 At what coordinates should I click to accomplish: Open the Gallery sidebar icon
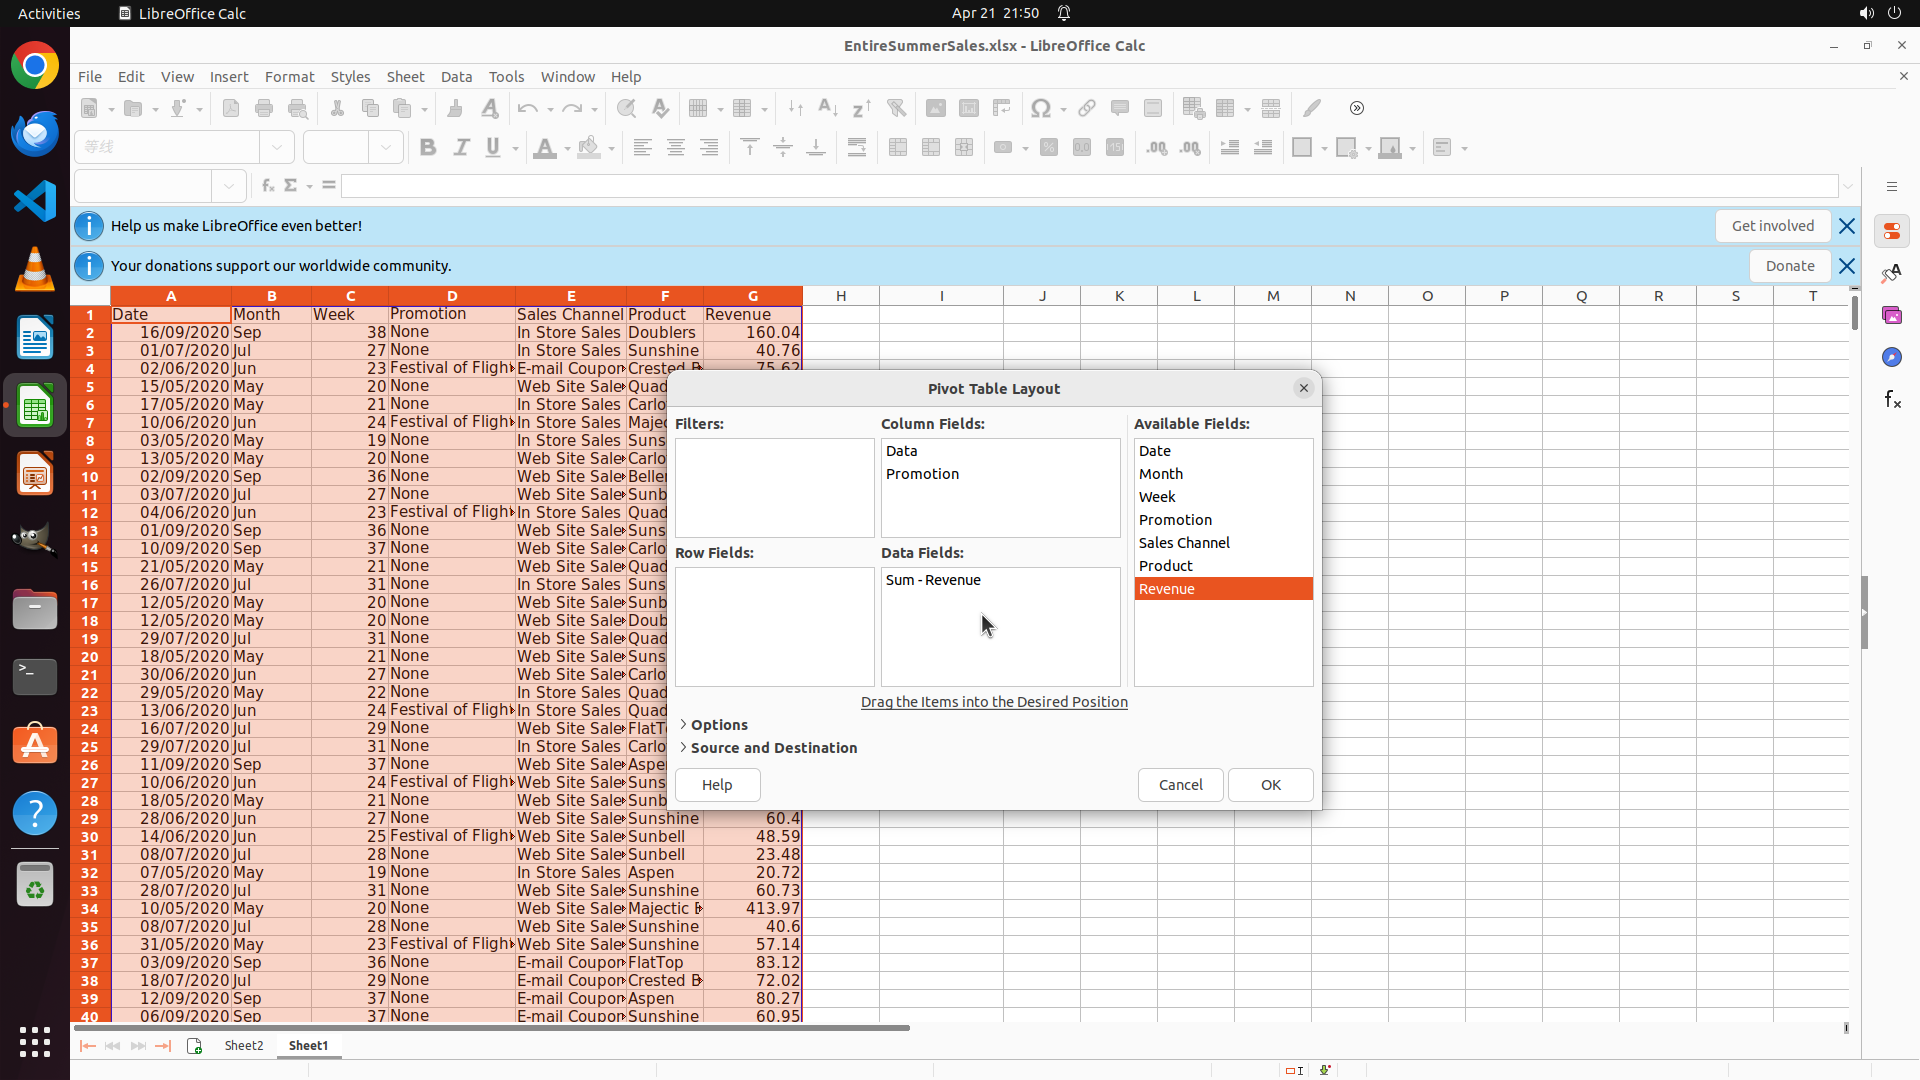pos(1891,315)
